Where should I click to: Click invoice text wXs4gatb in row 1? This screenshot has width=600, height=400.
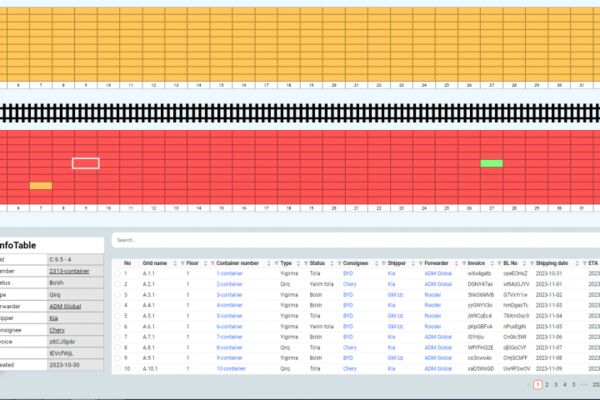pyautogui.click(x=479, y=274)
